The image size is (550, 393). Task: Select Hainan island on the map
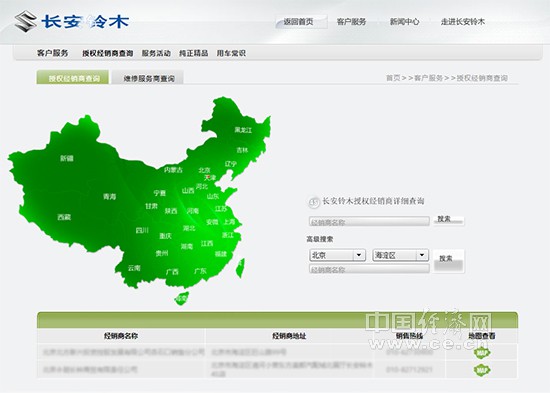point(181,299)
